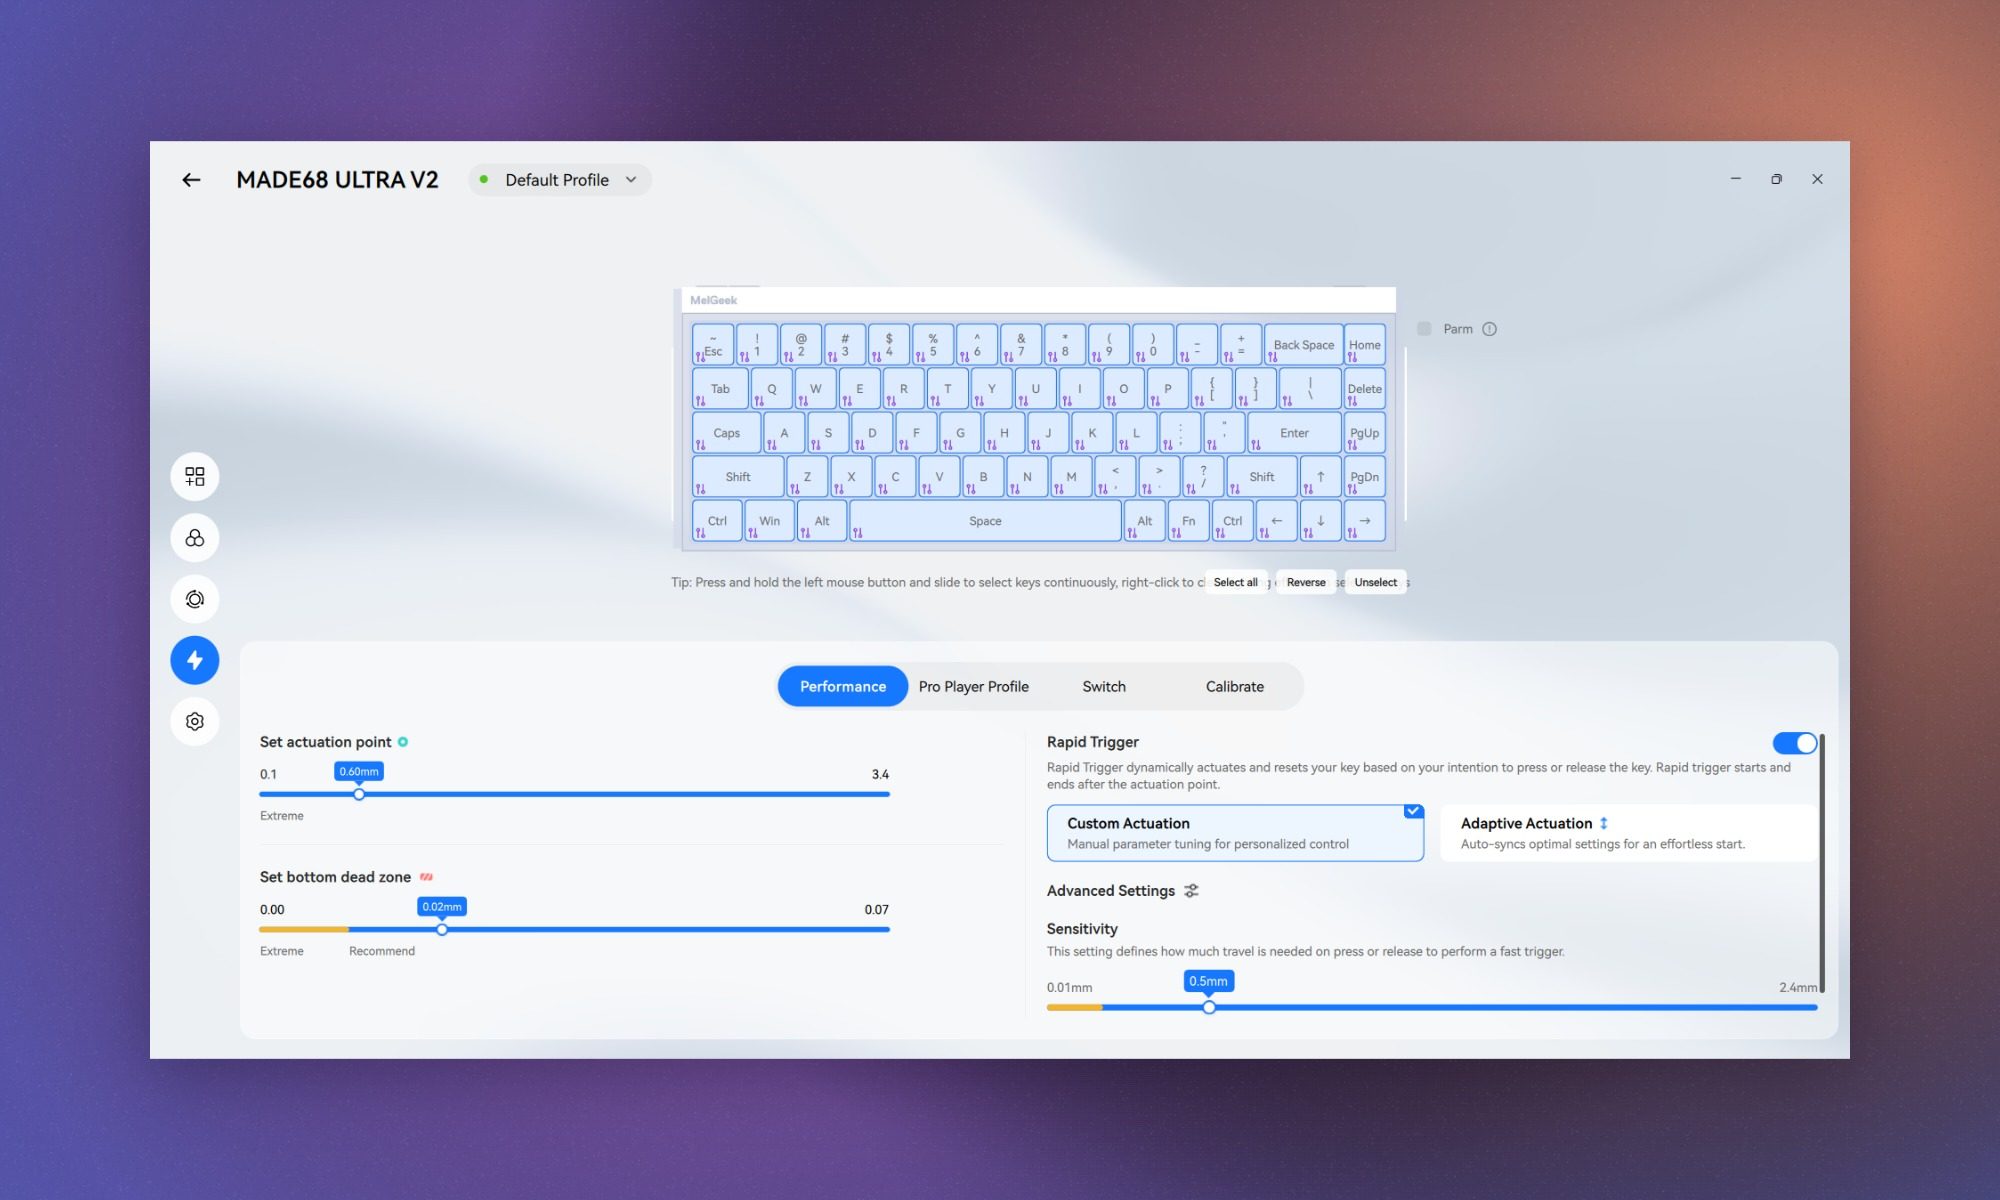Viewport: 2000px width, 1200px height.
Task: Select the Back Space key
Action: point(1304,345)
